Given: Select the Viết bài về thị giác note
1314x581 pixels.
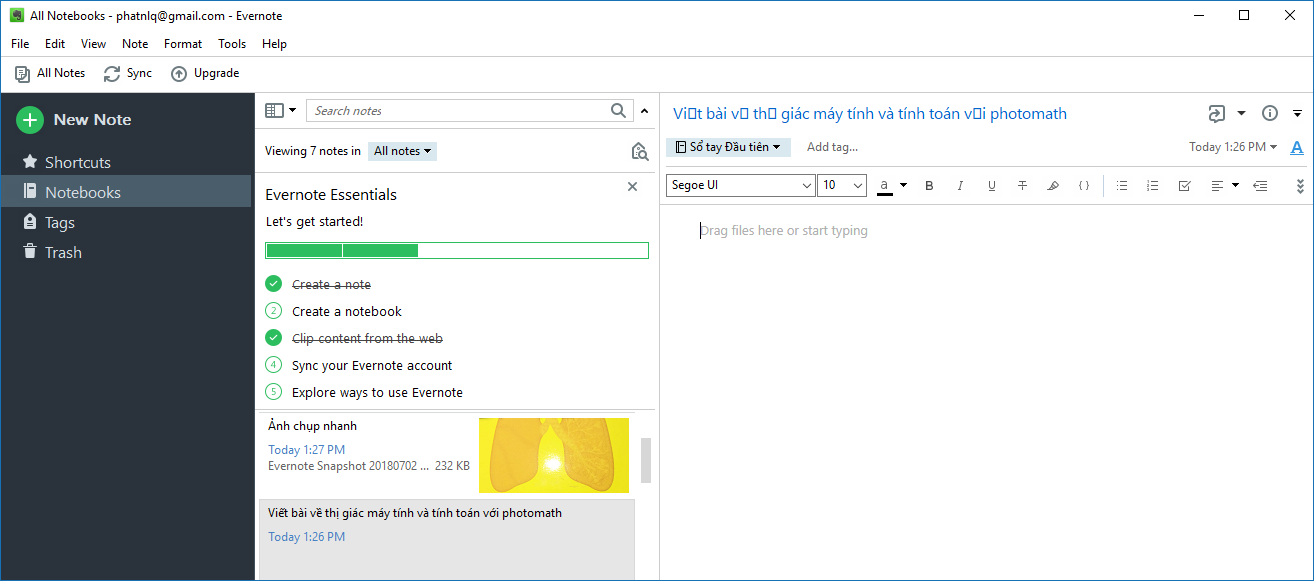Looking at the screenshot, I should pos(446,539).
